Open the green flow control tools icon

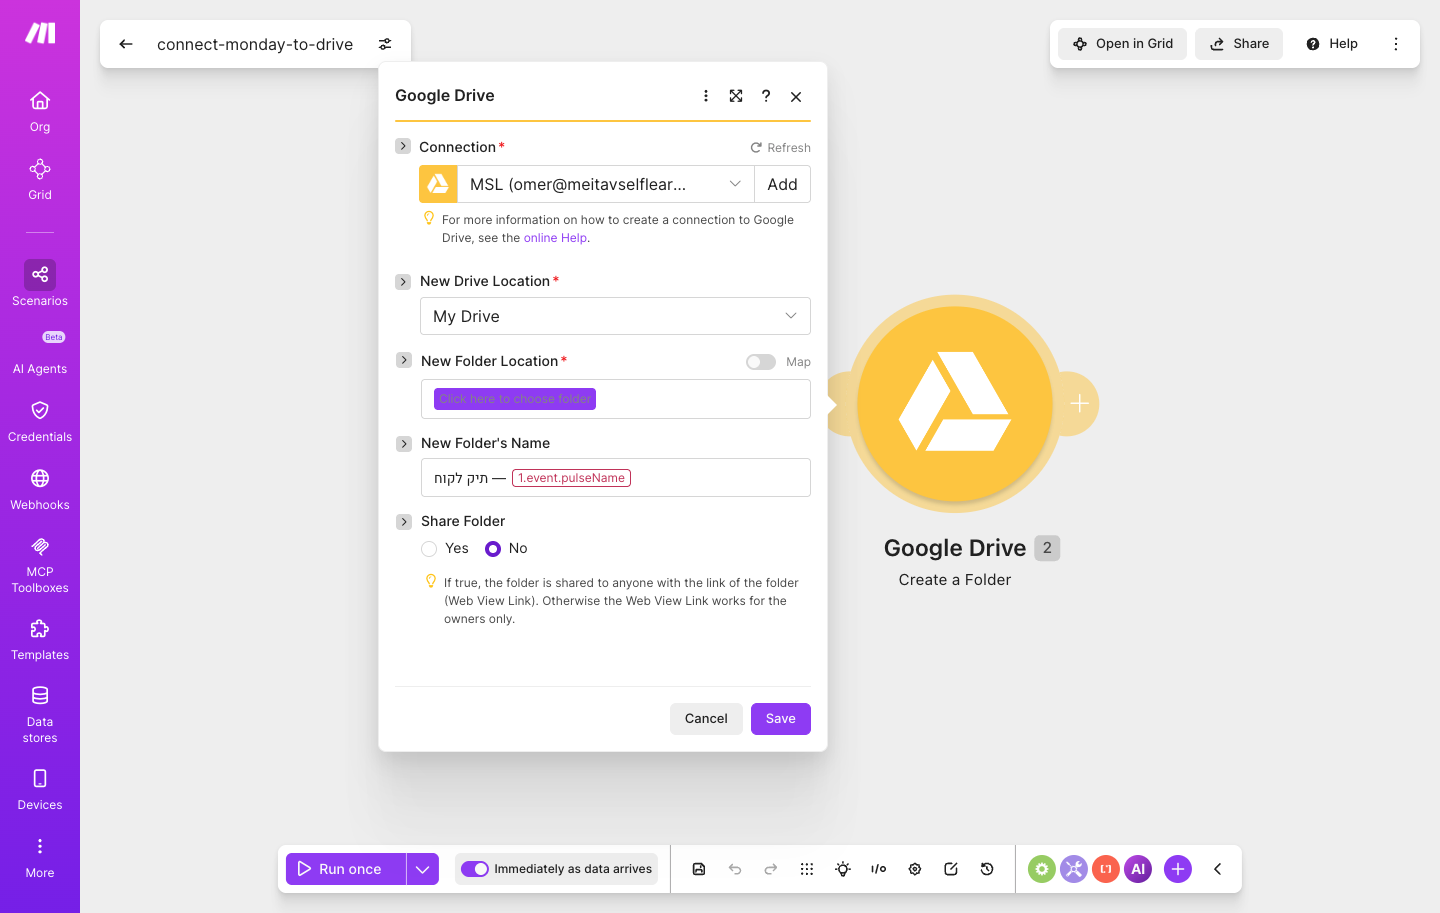pyautogui.click(x=1042, y=869)
